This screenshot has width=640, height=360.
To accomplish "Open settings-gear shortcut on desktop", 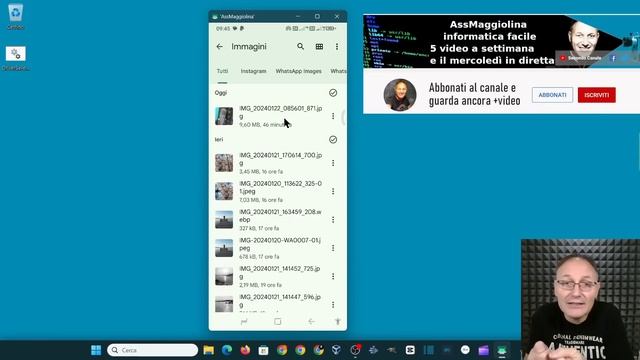I will tap(16, 58).
